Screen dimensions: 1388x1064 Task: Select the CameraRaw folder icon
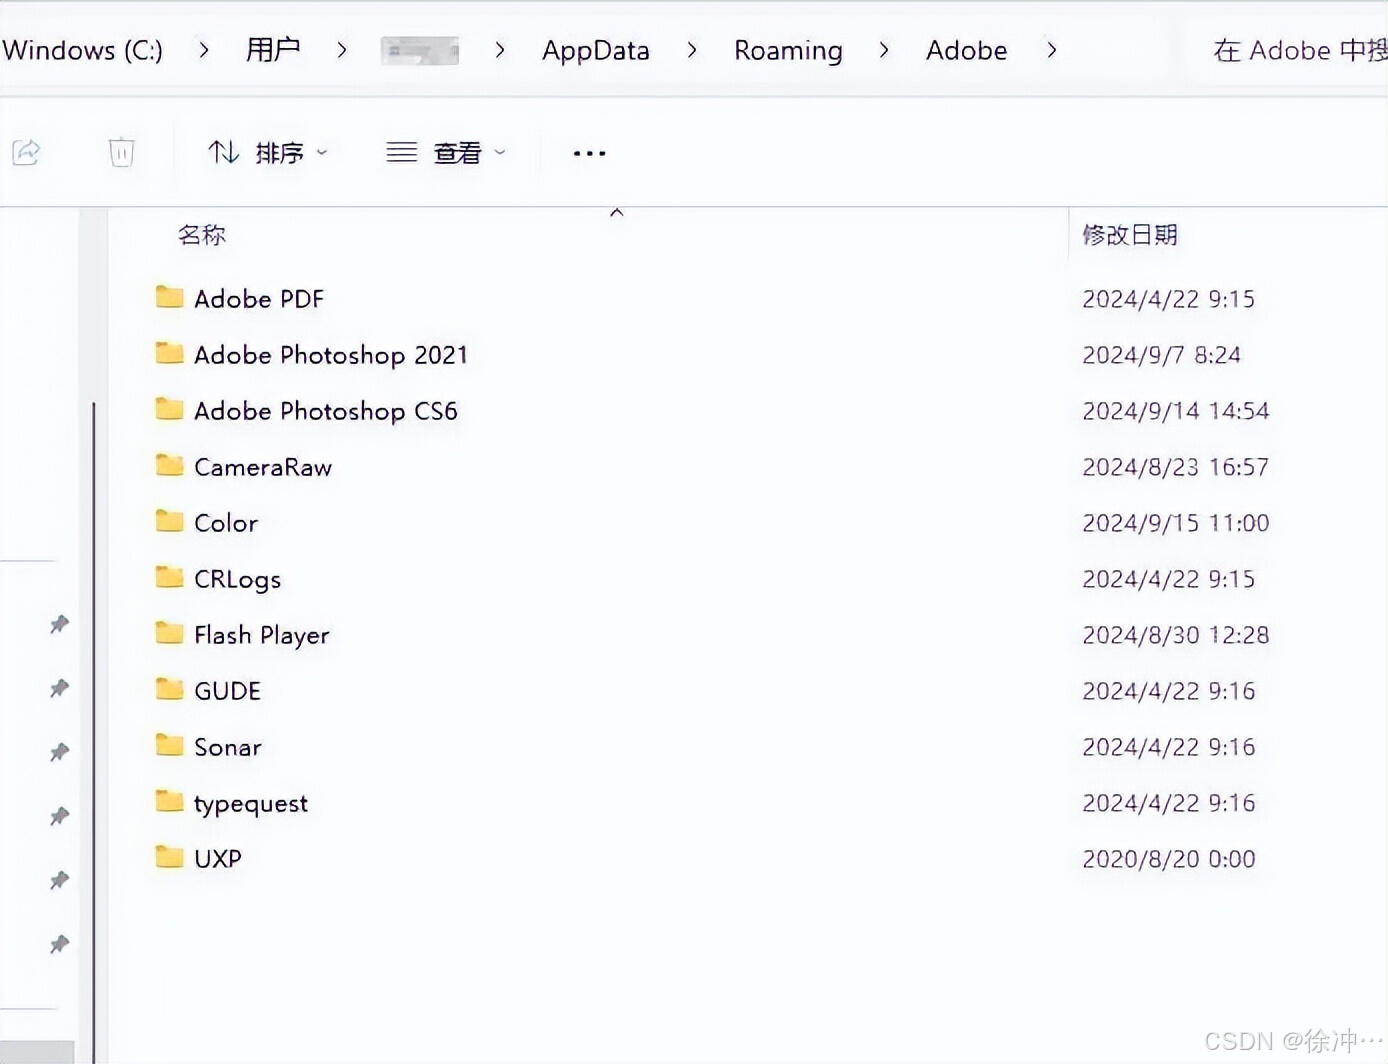(169, 465)
